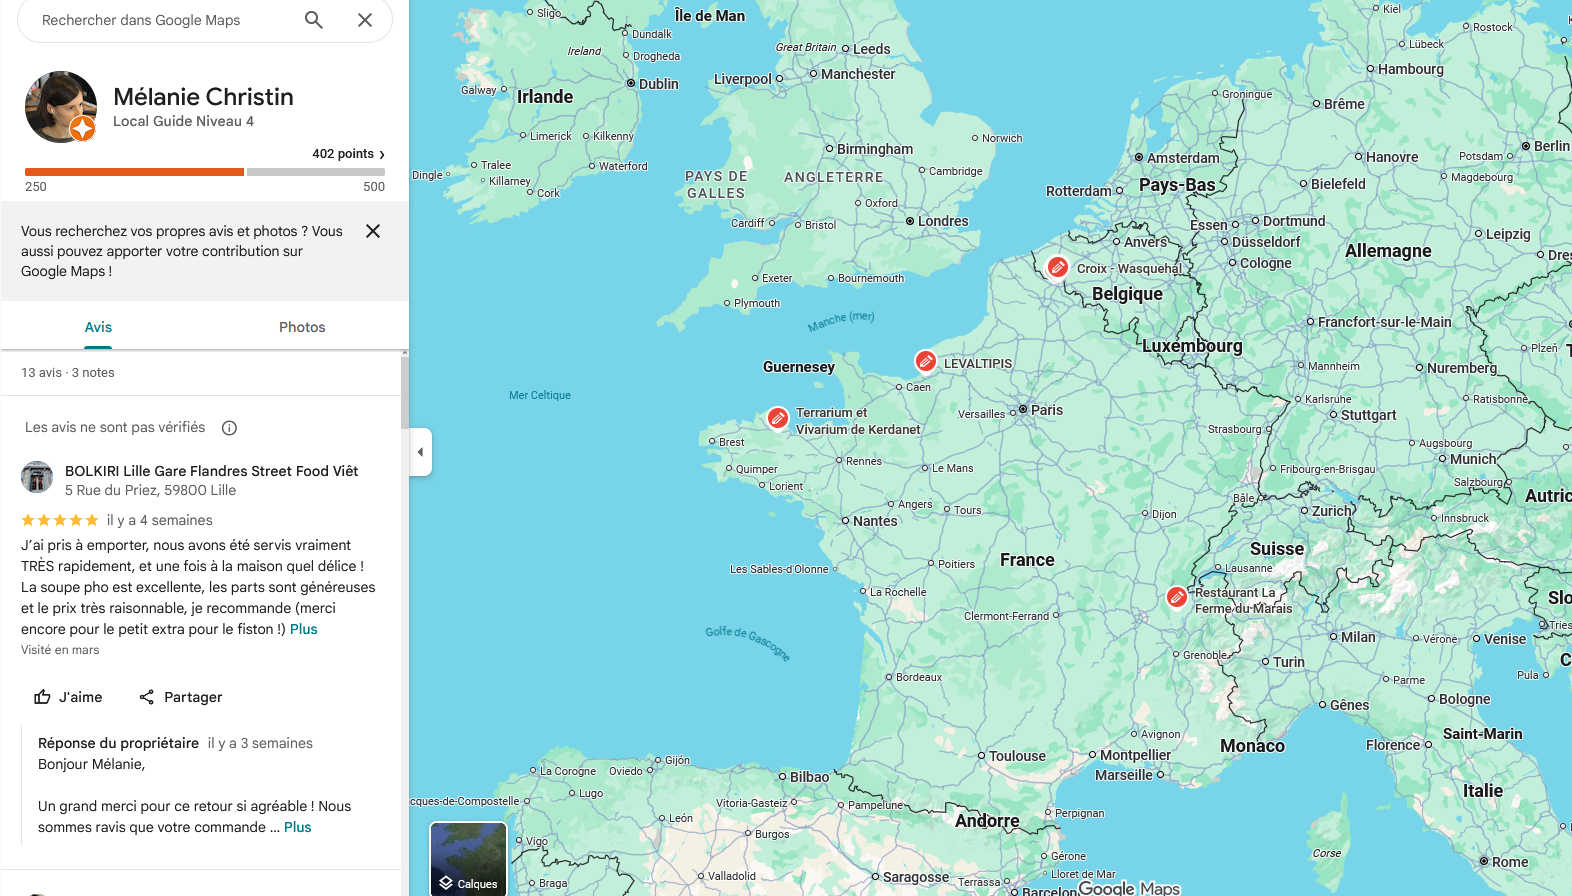Expand the 402 points details chevron
The width and height of the screenshot is (1572, 896).
(381, 154)
